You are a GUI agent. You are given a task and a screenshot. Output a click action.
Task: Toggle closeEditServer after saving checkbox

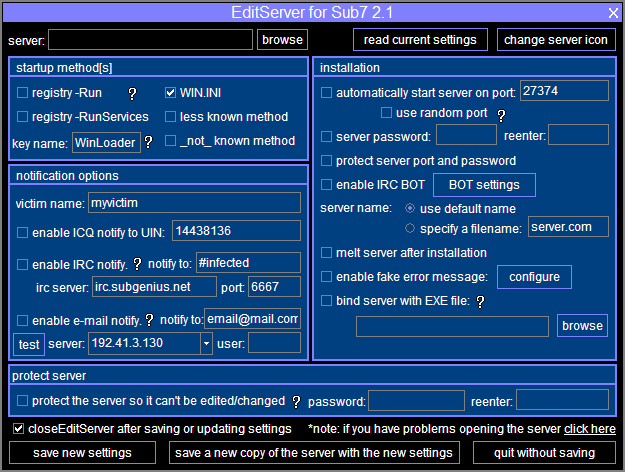pos(19,429)
